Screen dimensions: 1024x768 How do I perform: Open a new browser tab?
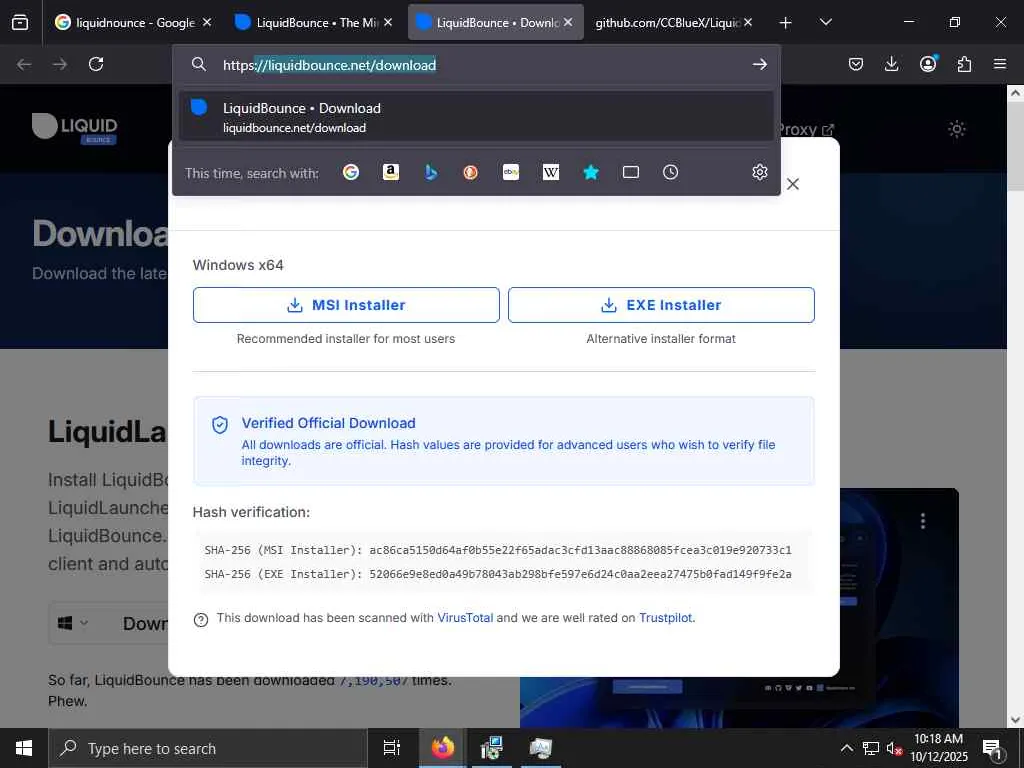pyautogui.click(x=786, y=22)
